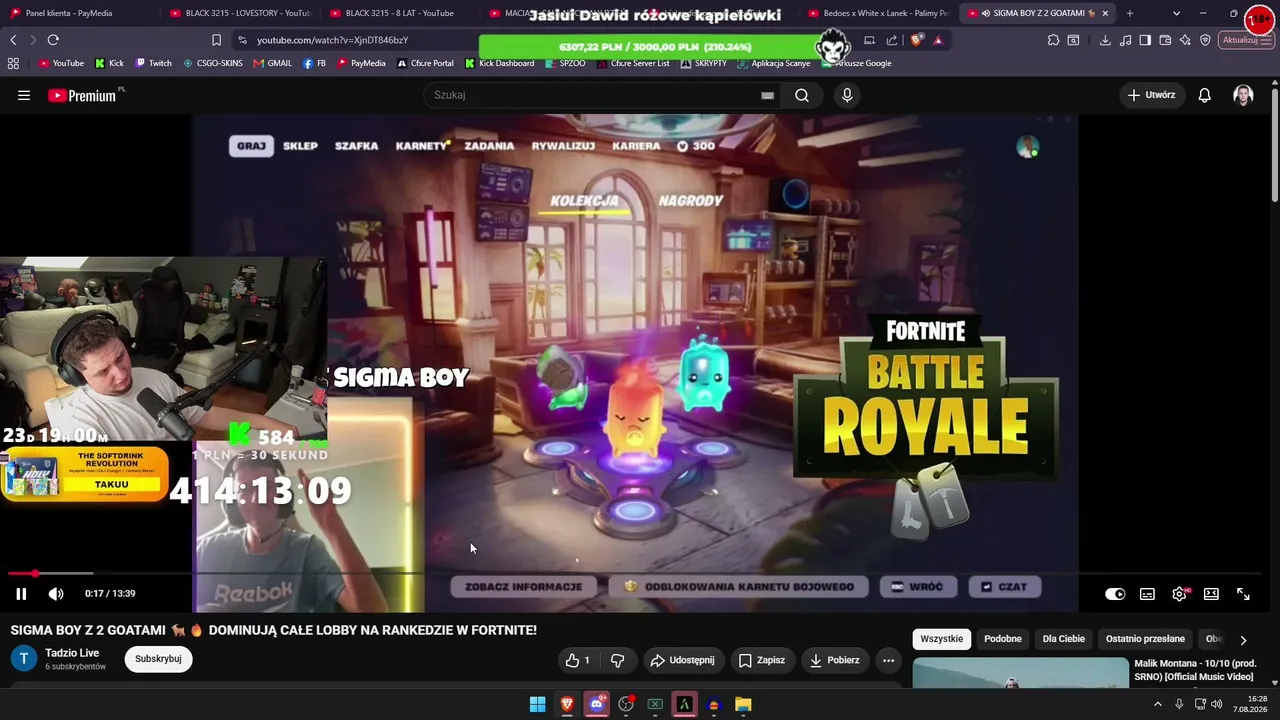1280x720 pixels.
Task: Open the browser extensions puzzle icon
Action: click(1054, 40)
